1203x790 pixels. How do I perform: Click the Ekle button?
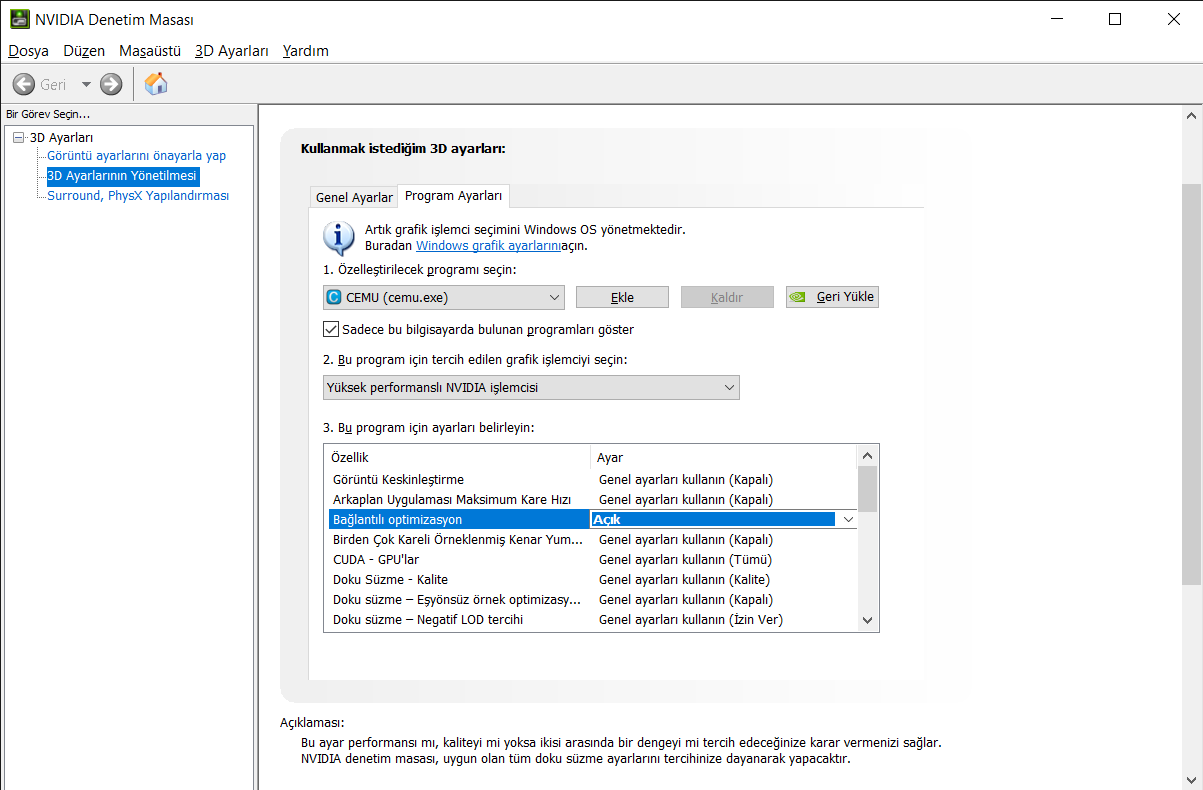pos(622,297)
